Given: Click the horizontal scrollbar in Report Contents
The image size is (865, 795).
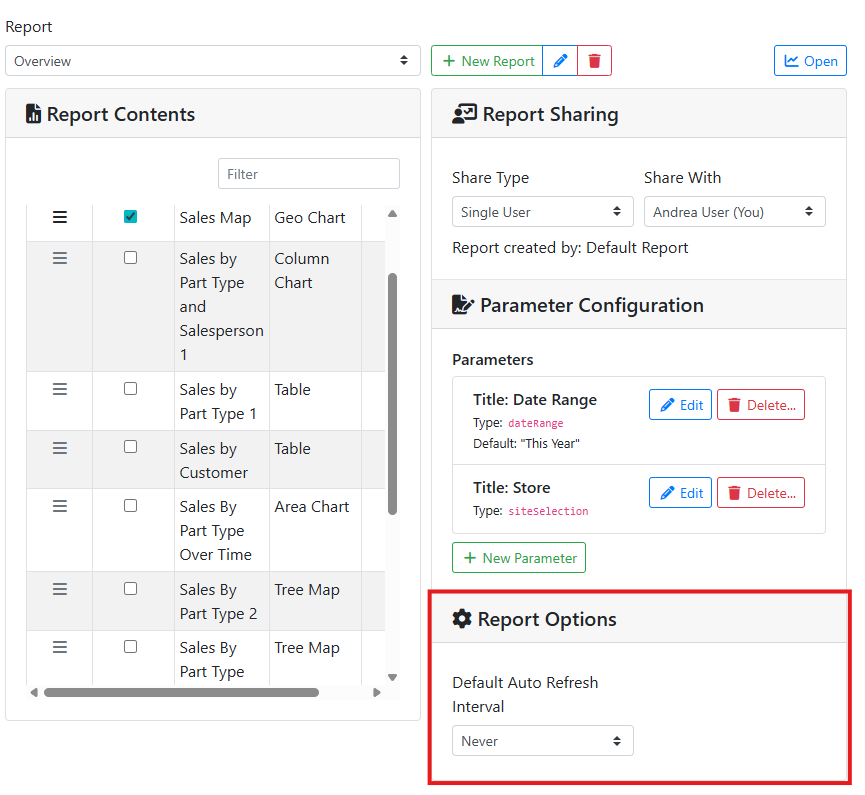Looking at the screenshot, I should point(181,692).
